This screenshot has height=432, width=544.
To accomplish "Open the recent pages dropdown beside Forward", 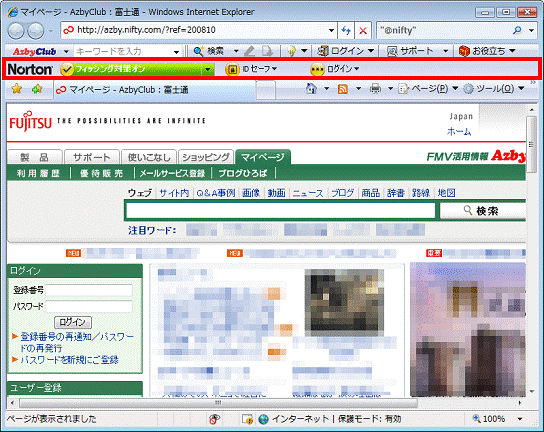I will 51,31.
